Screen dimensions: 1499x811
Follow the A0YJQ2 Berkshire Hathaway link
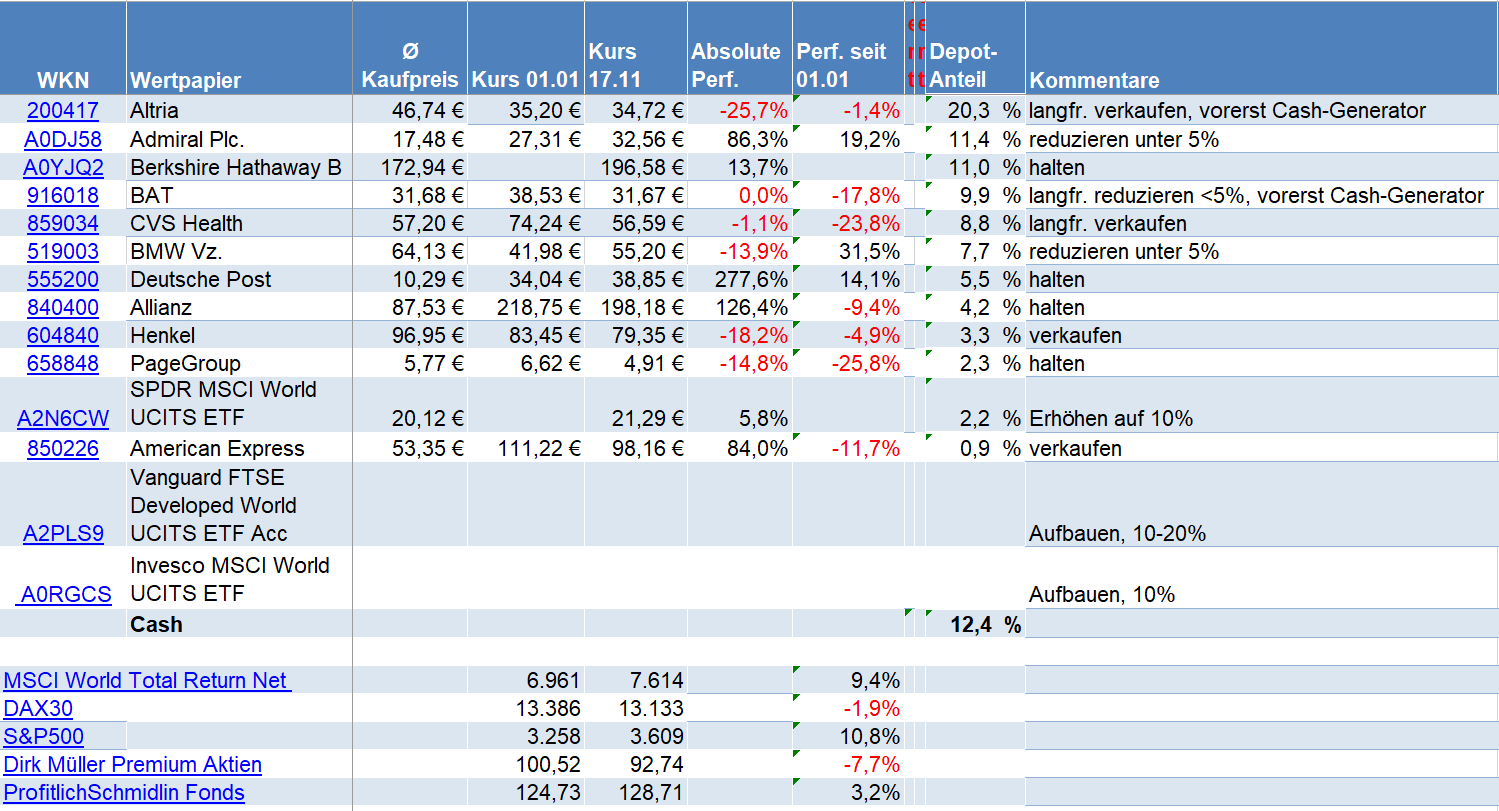tap(63, 167)
